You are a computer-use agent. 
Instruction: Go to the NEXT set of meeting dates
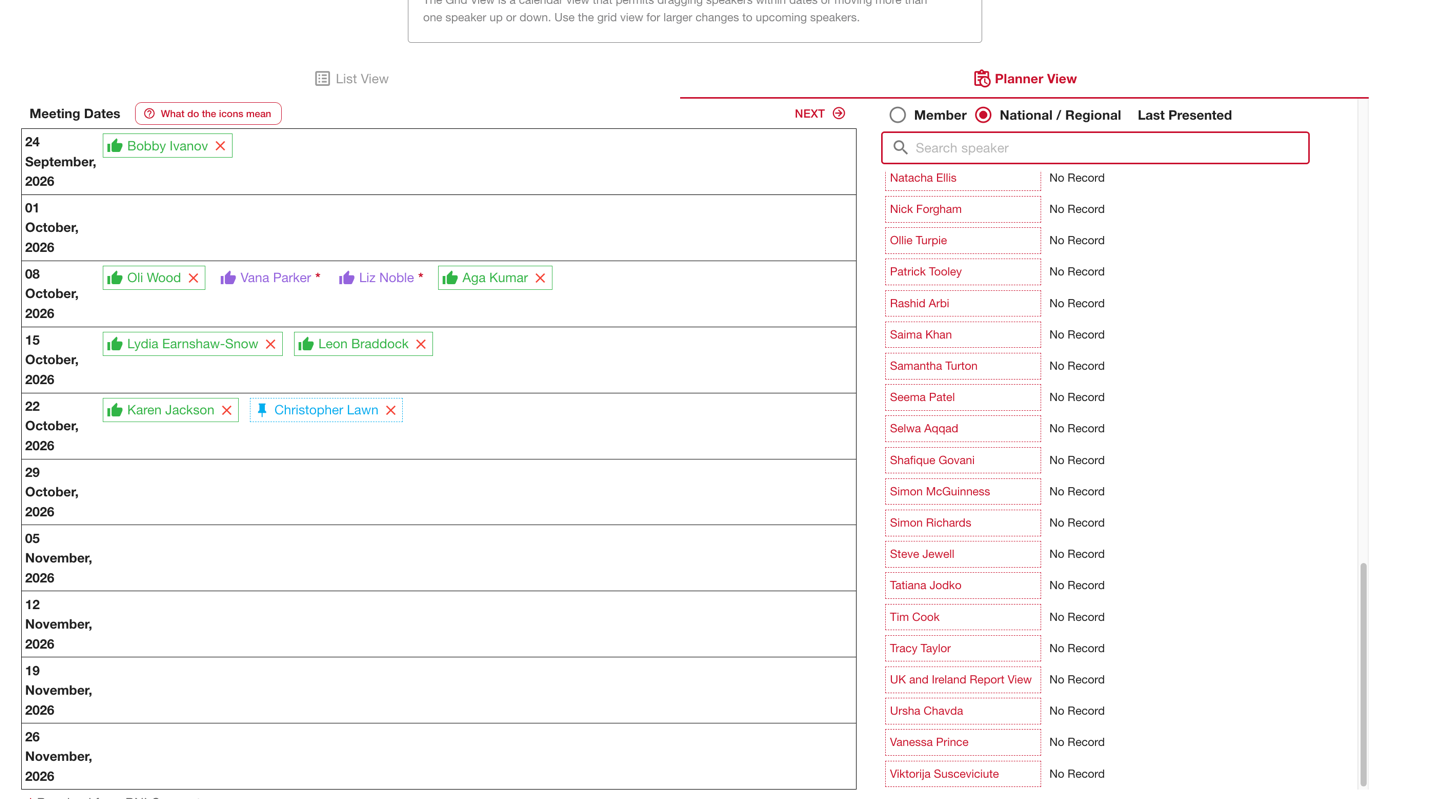click(x=820, y=114)
